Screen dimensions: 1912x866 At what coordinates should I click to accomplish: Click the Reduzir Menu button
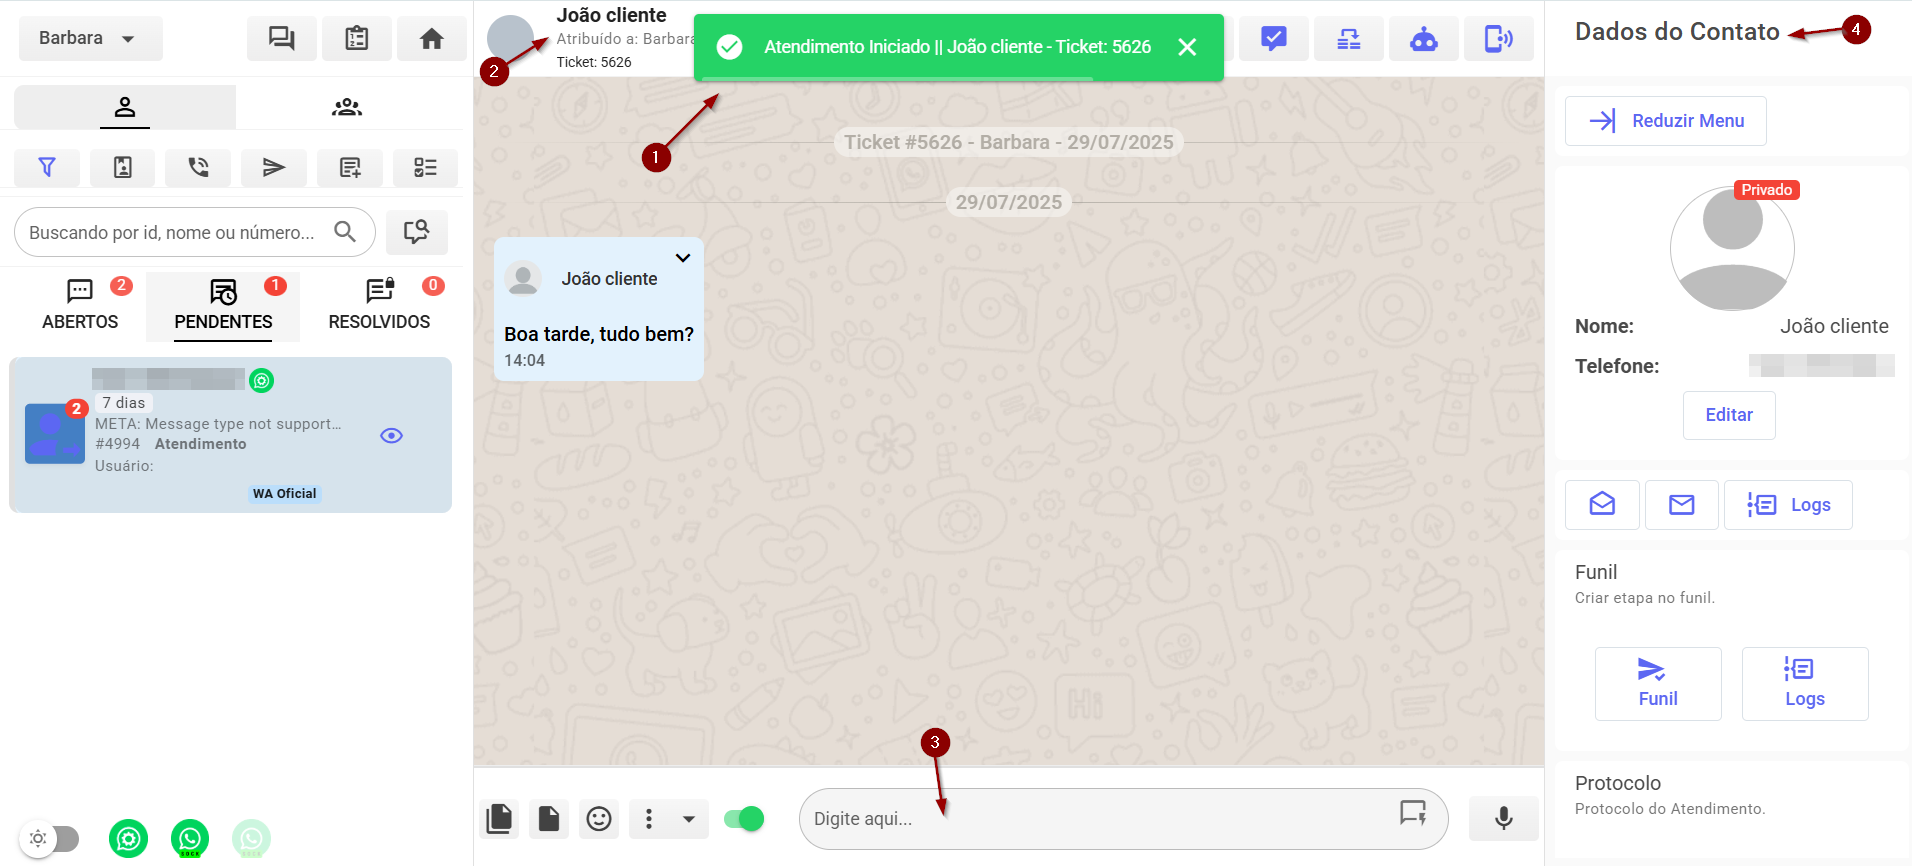(1665, 121)
